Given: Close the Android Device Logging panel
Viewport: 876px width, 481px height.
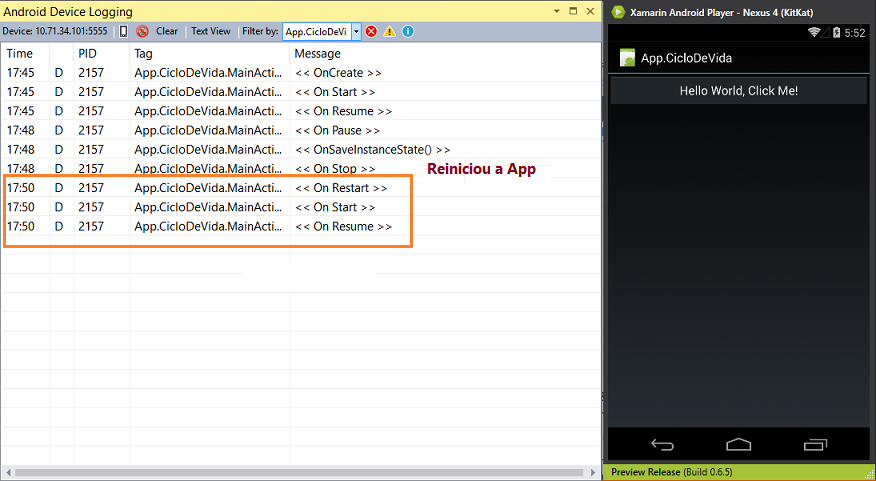Looking at the screenshot, I should [590, 11].
